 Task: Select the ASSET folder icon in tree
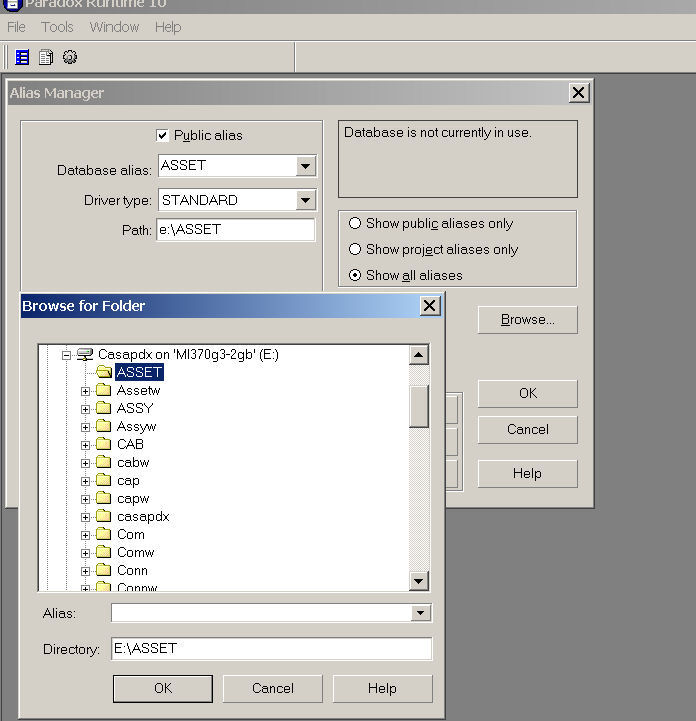(104, 372)
